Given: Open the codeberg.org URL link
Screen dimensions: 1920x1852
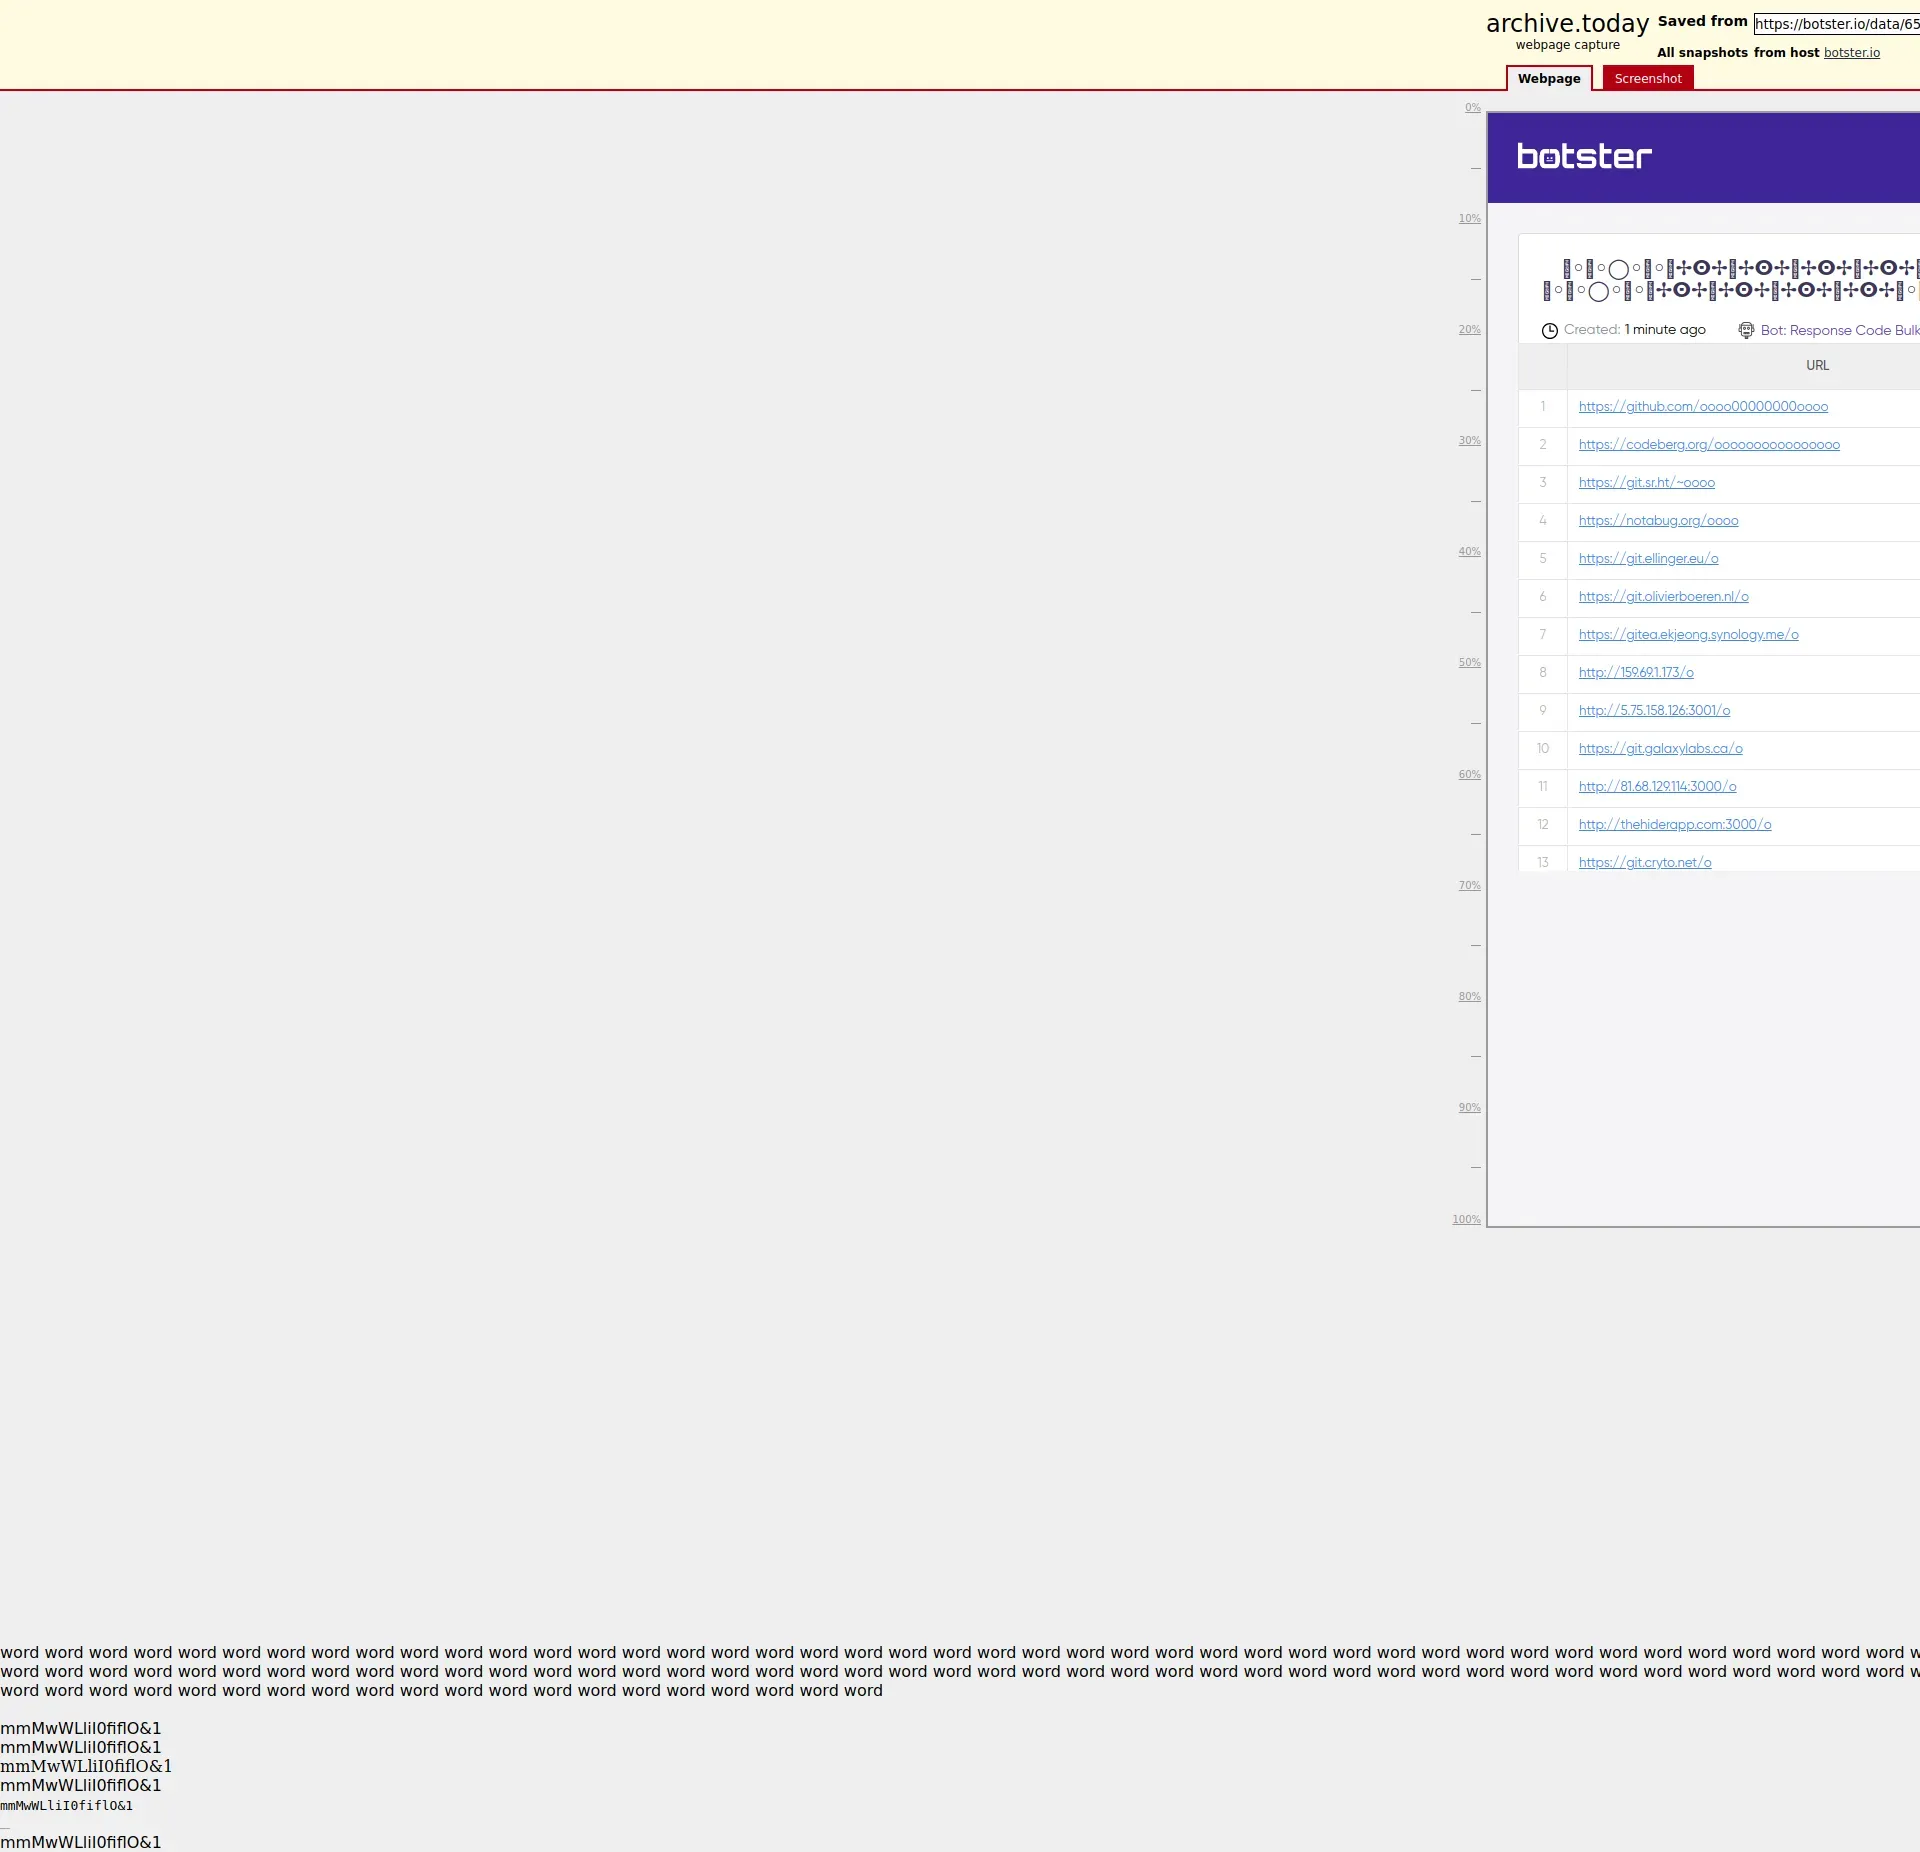Looking at the screenshot, I should [1708, 445].
